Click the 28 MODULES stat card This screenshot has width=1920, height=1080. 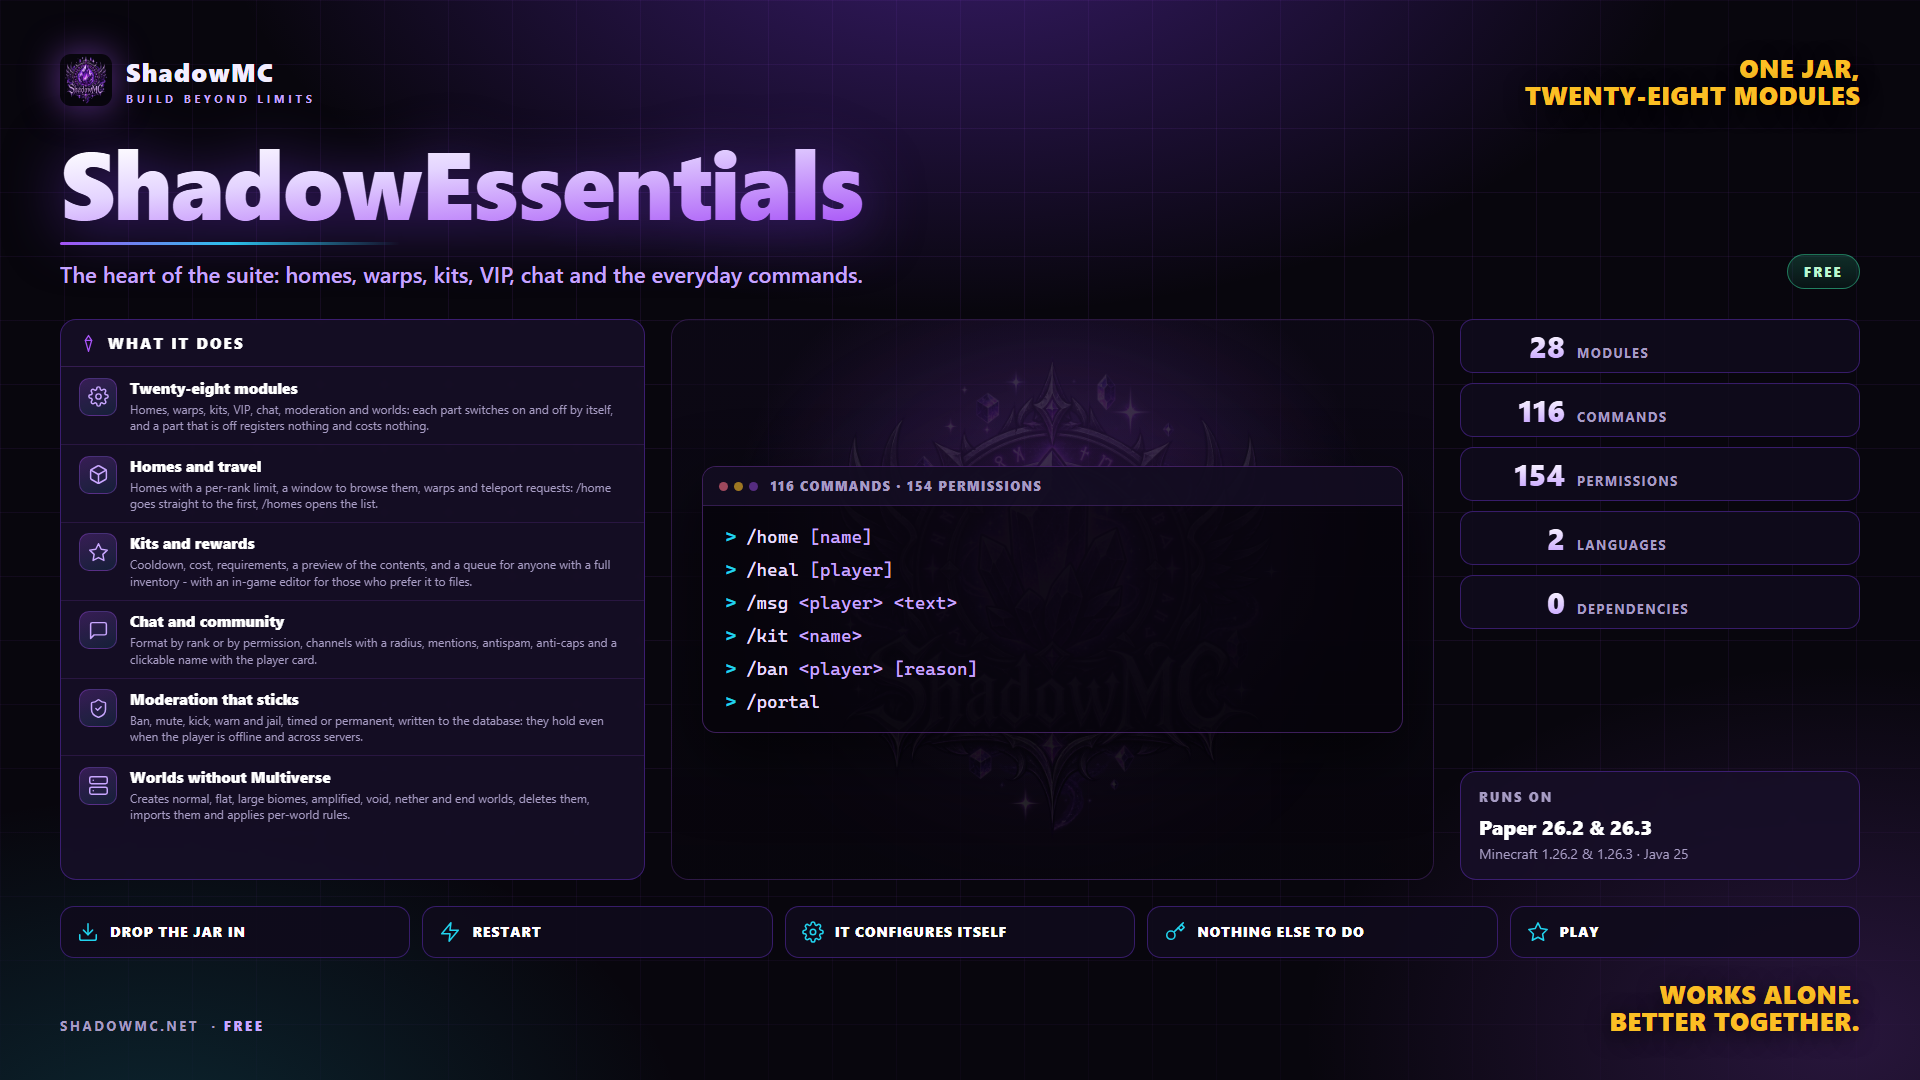point(1659,346)
